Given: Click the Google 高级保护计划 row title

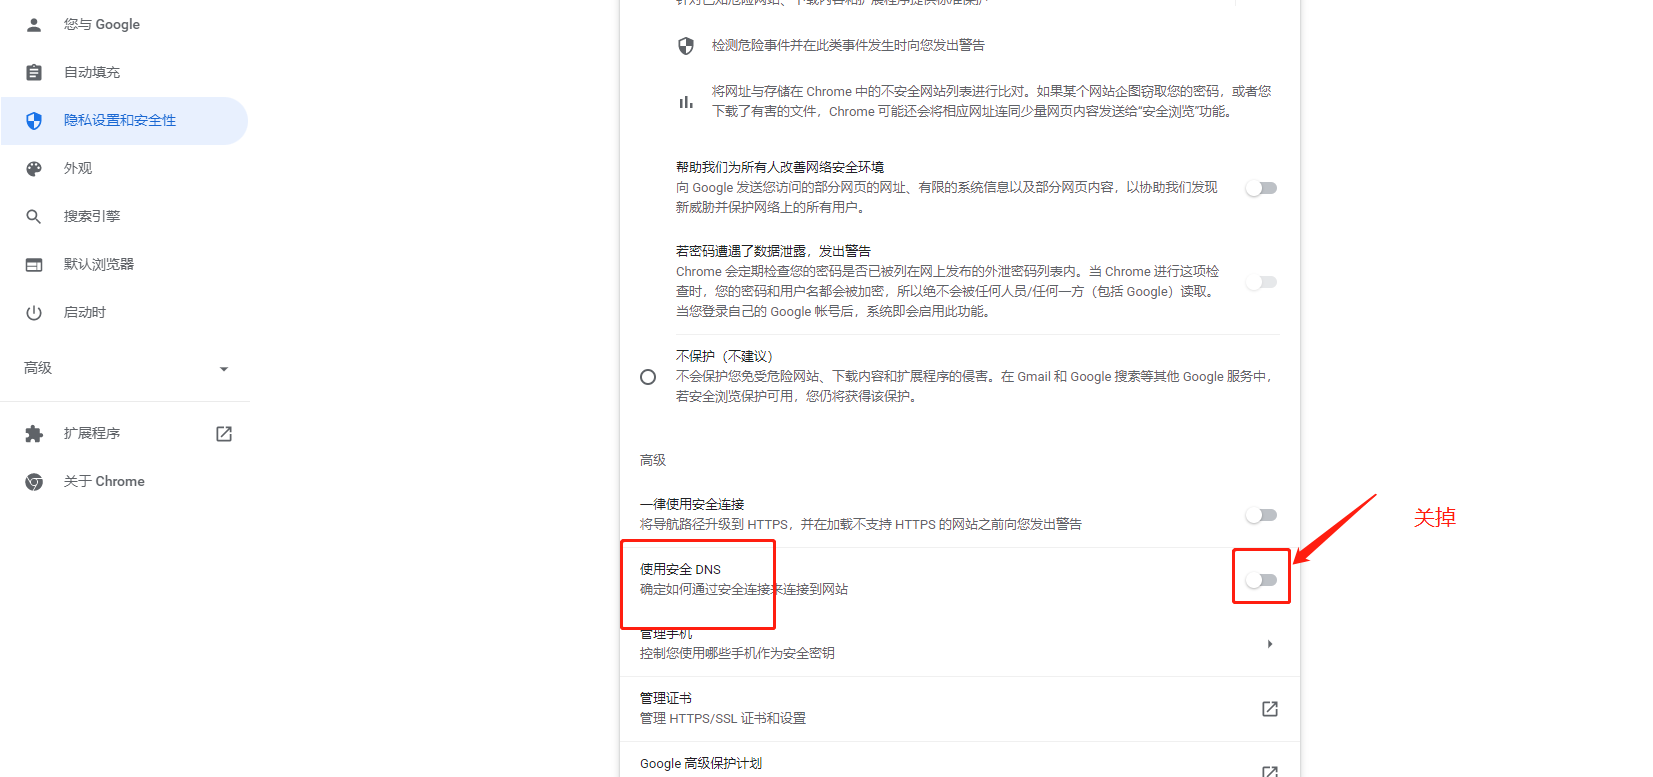Looking at the screenshot, I should [701, 763].
